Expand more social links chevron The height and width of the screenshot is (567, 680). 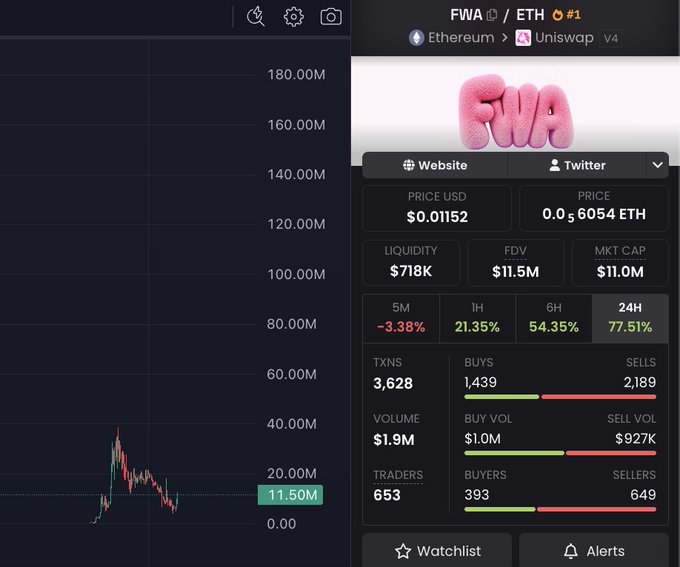(657, 165)
